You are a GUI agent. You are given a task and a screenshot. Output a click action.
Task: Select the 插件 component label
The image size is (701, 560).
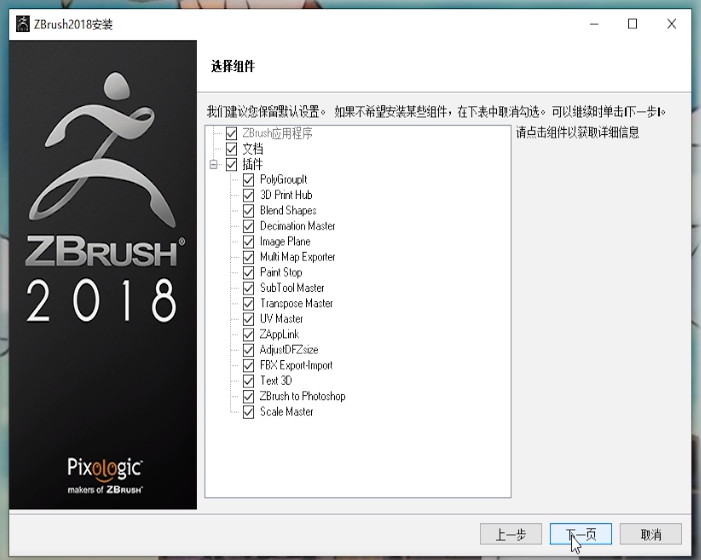click(x=252, y=164)
